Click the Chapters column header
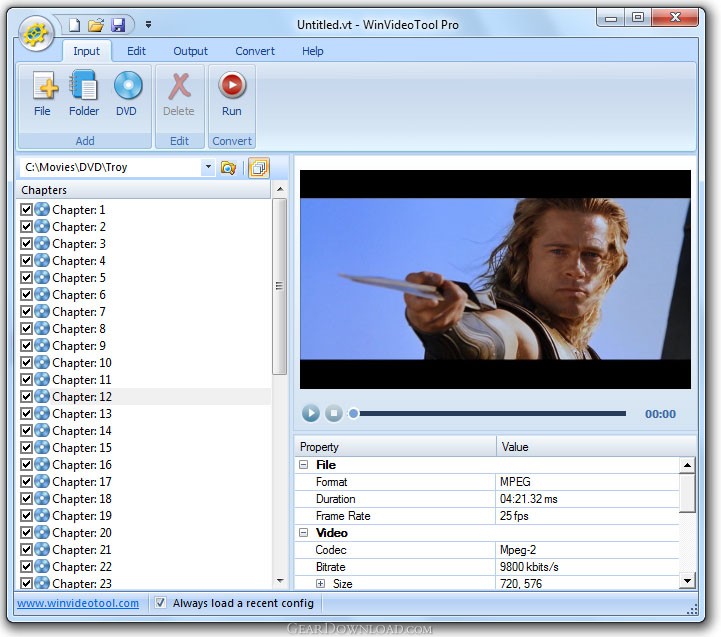 [143, 190]
